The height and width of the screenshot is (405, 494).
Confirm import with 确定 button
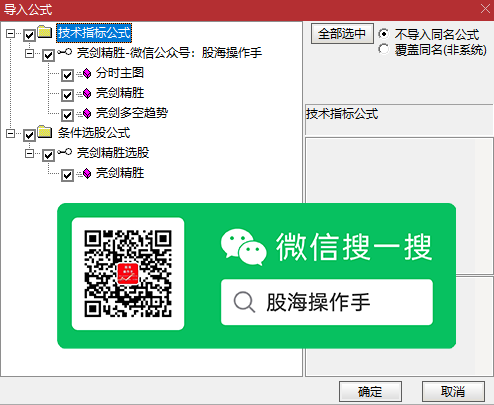370,392
